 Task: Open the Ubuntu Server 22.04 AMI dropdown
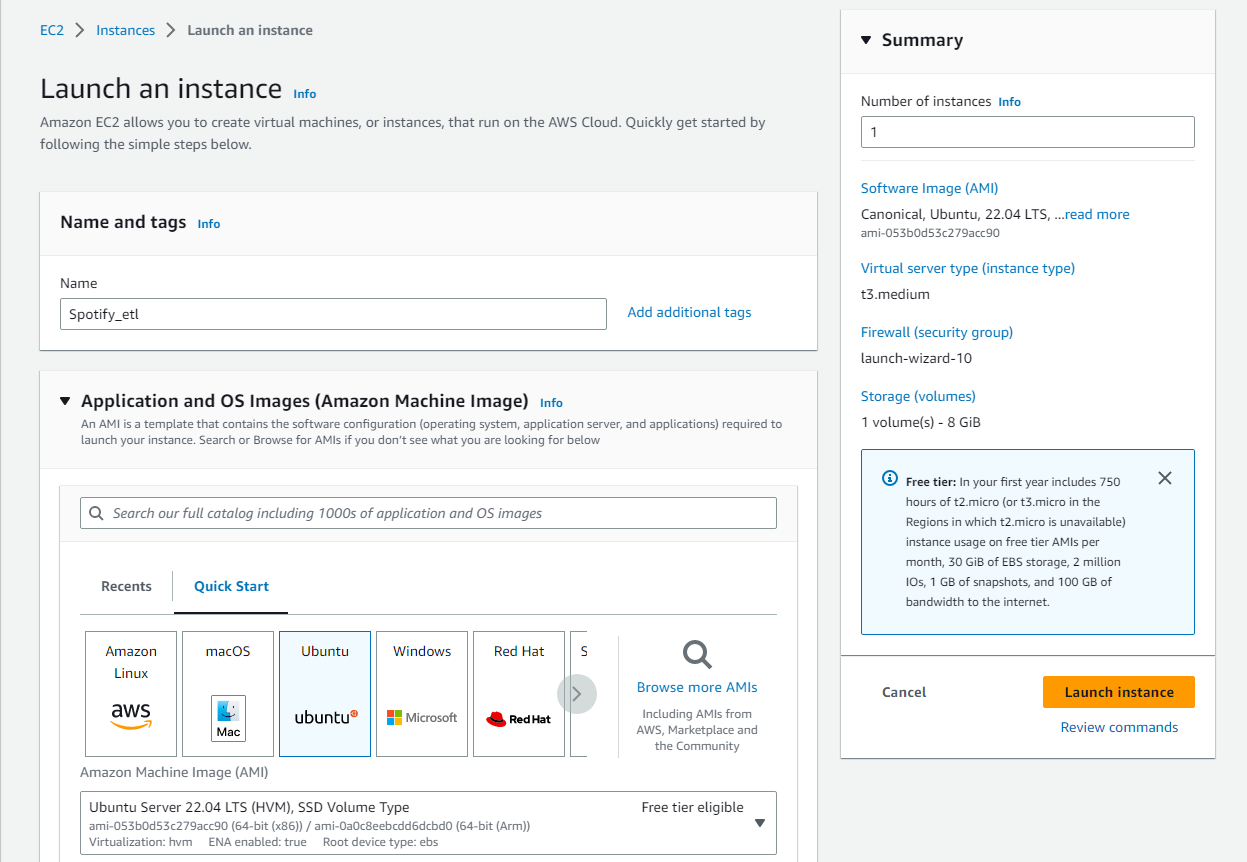coord(428,823)
